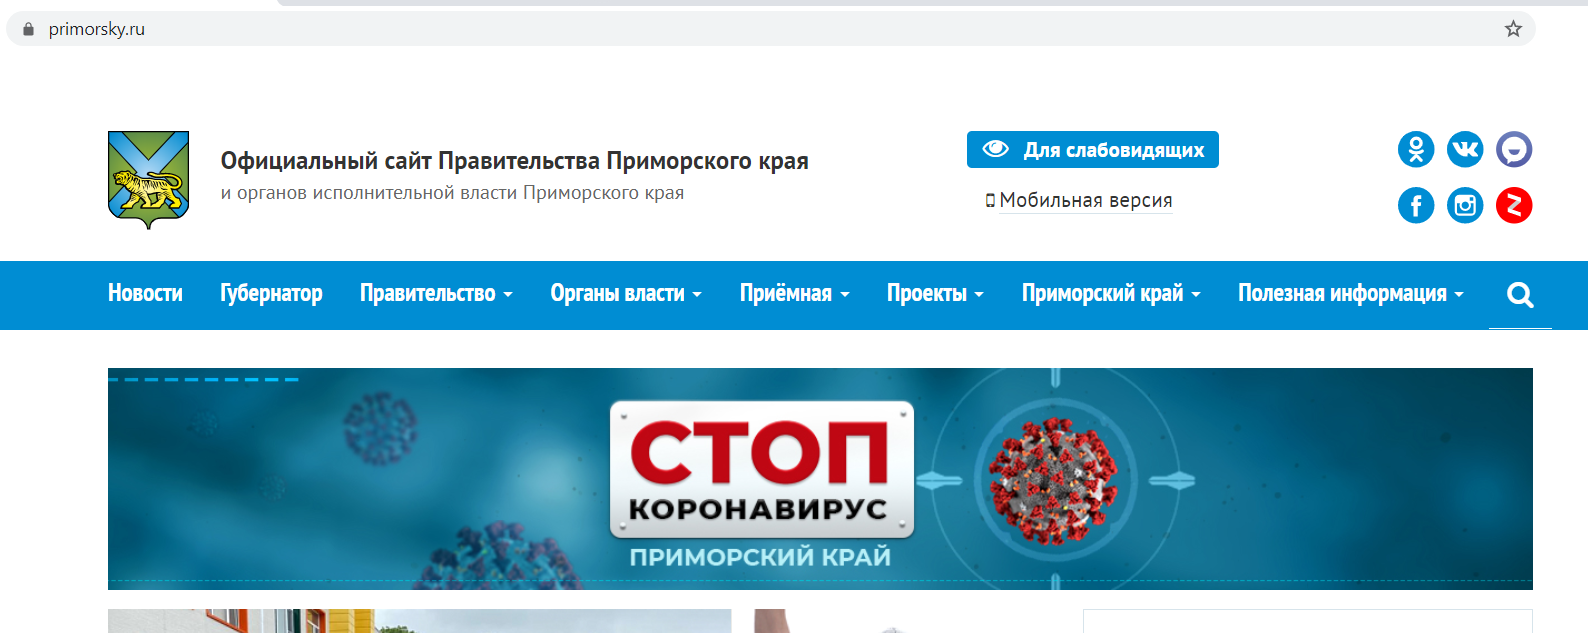Viewport: 1588px width, 633px height.
Task: Open the Instagram profile icon
Action: (x=1465, y=206)
